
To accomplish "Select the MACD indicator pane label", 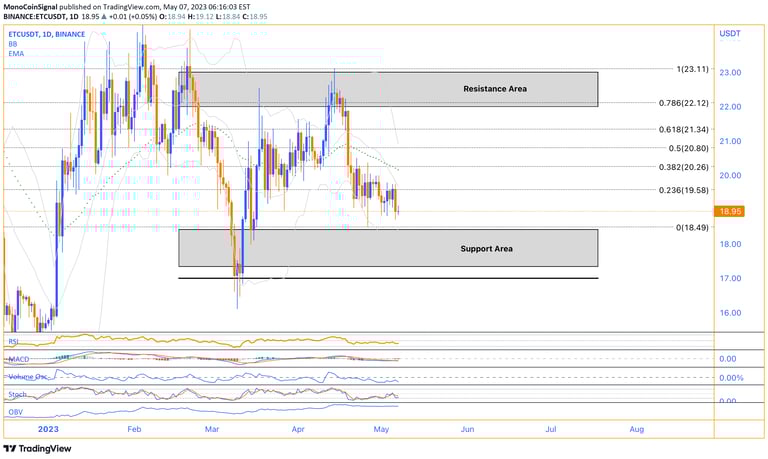I will point(19,359).
